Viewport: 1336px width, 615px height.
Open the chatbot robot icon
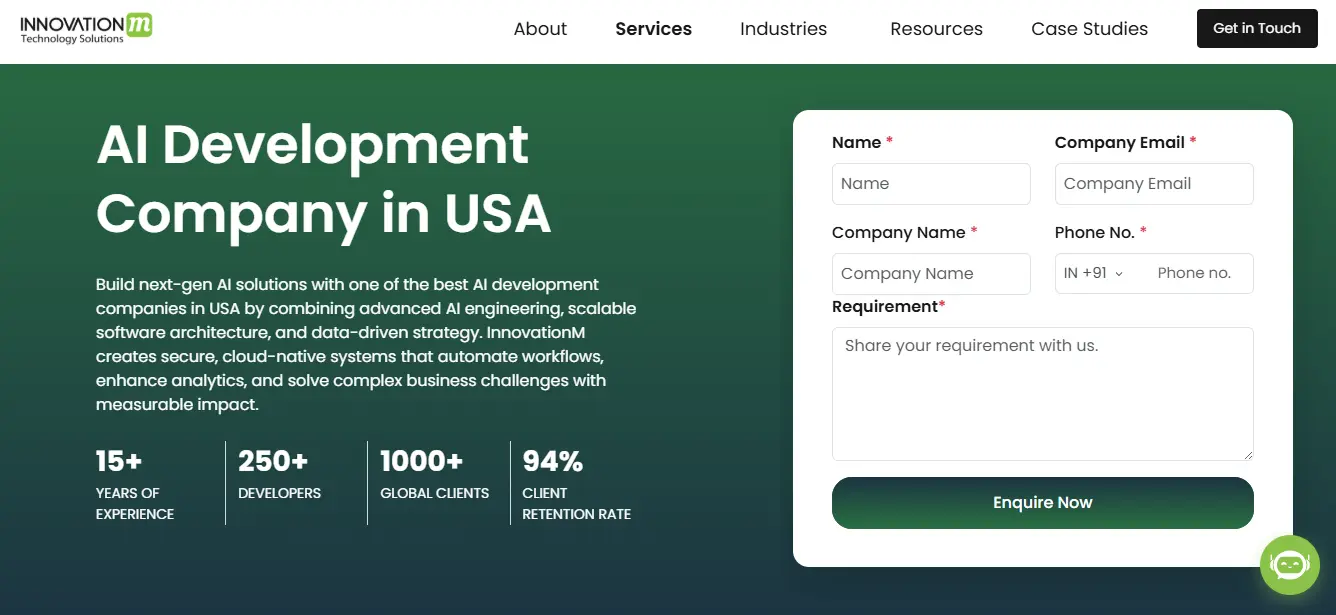(x=1290, y=565)
